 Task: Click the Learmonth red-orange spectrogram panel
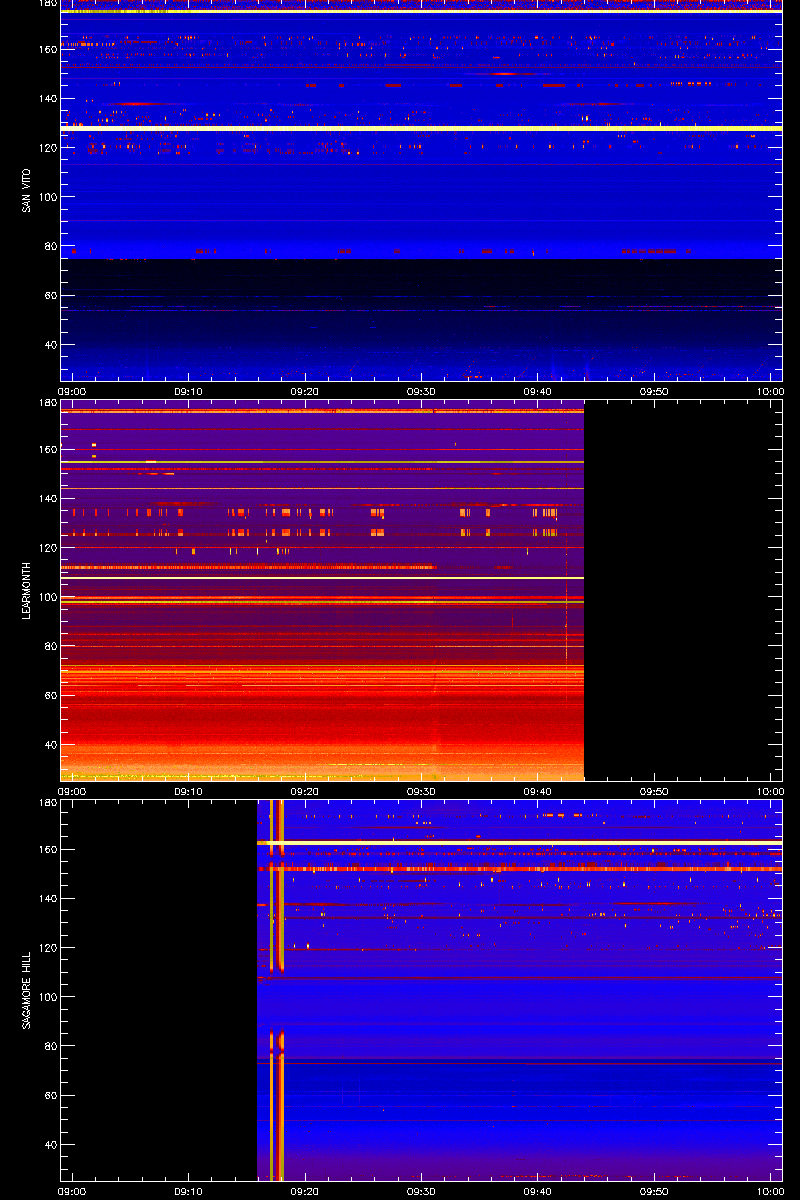coord(322,590)
